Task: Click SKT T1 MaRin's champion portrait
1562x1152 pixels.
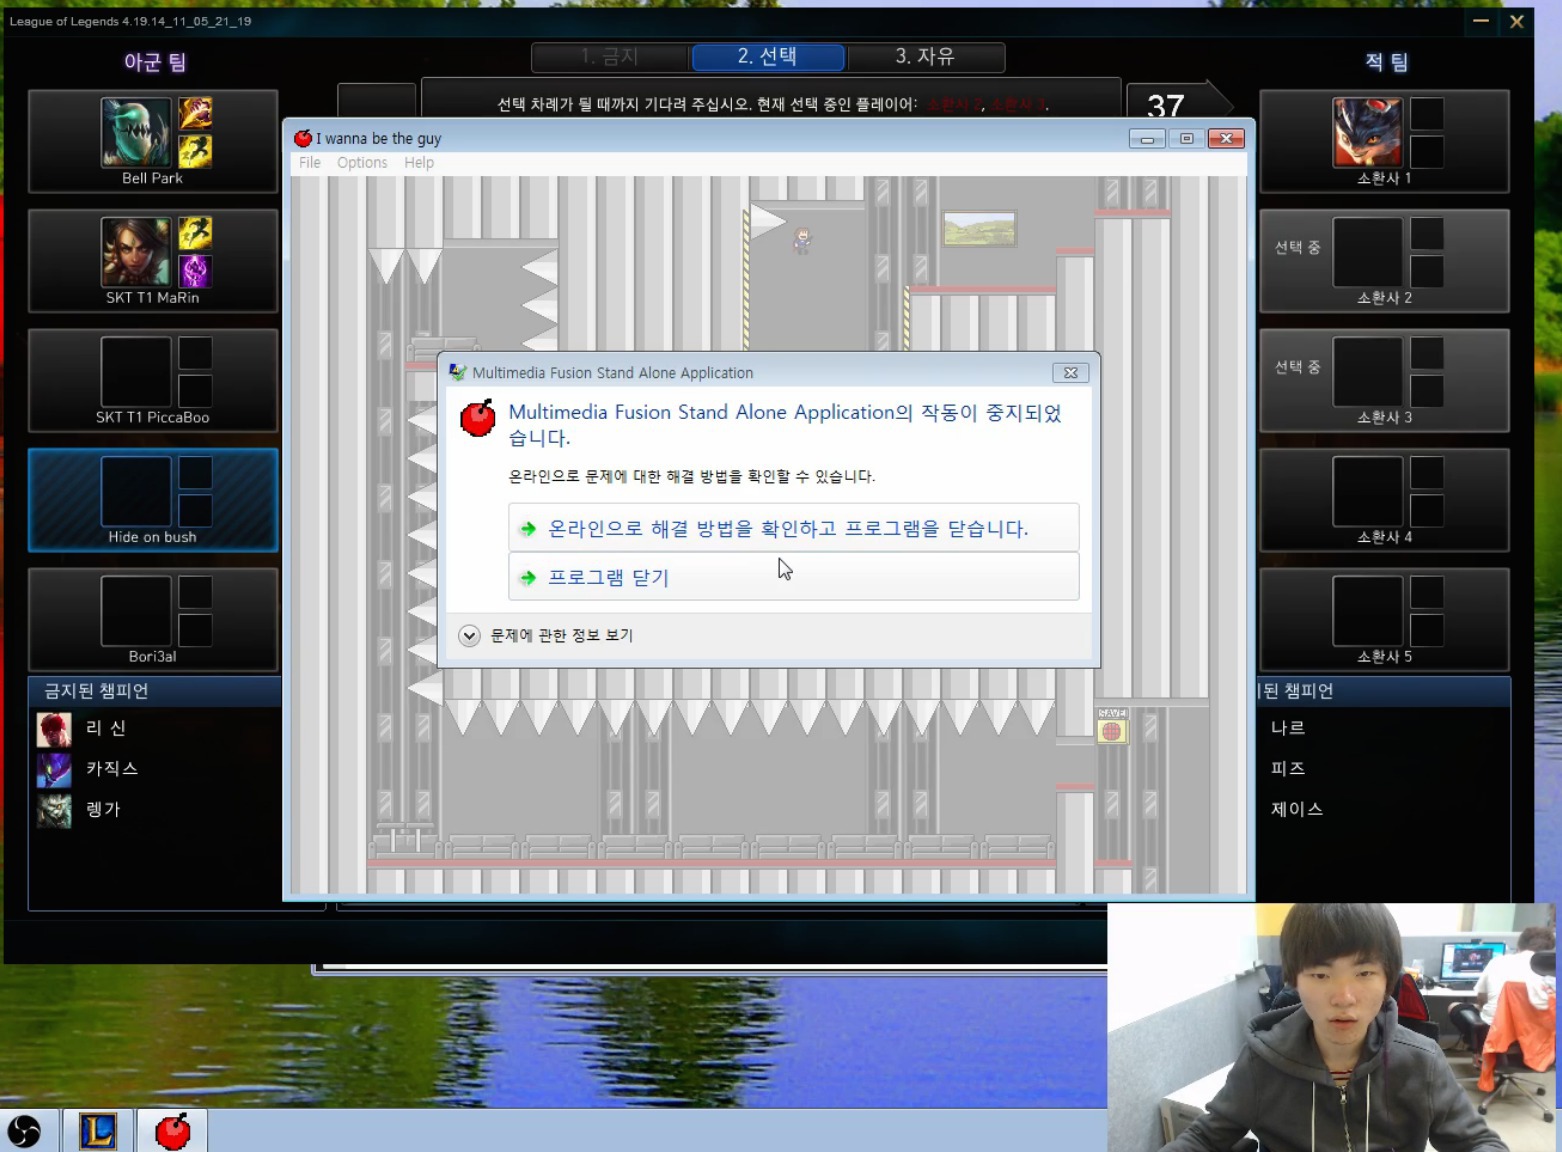Action: 136,252
